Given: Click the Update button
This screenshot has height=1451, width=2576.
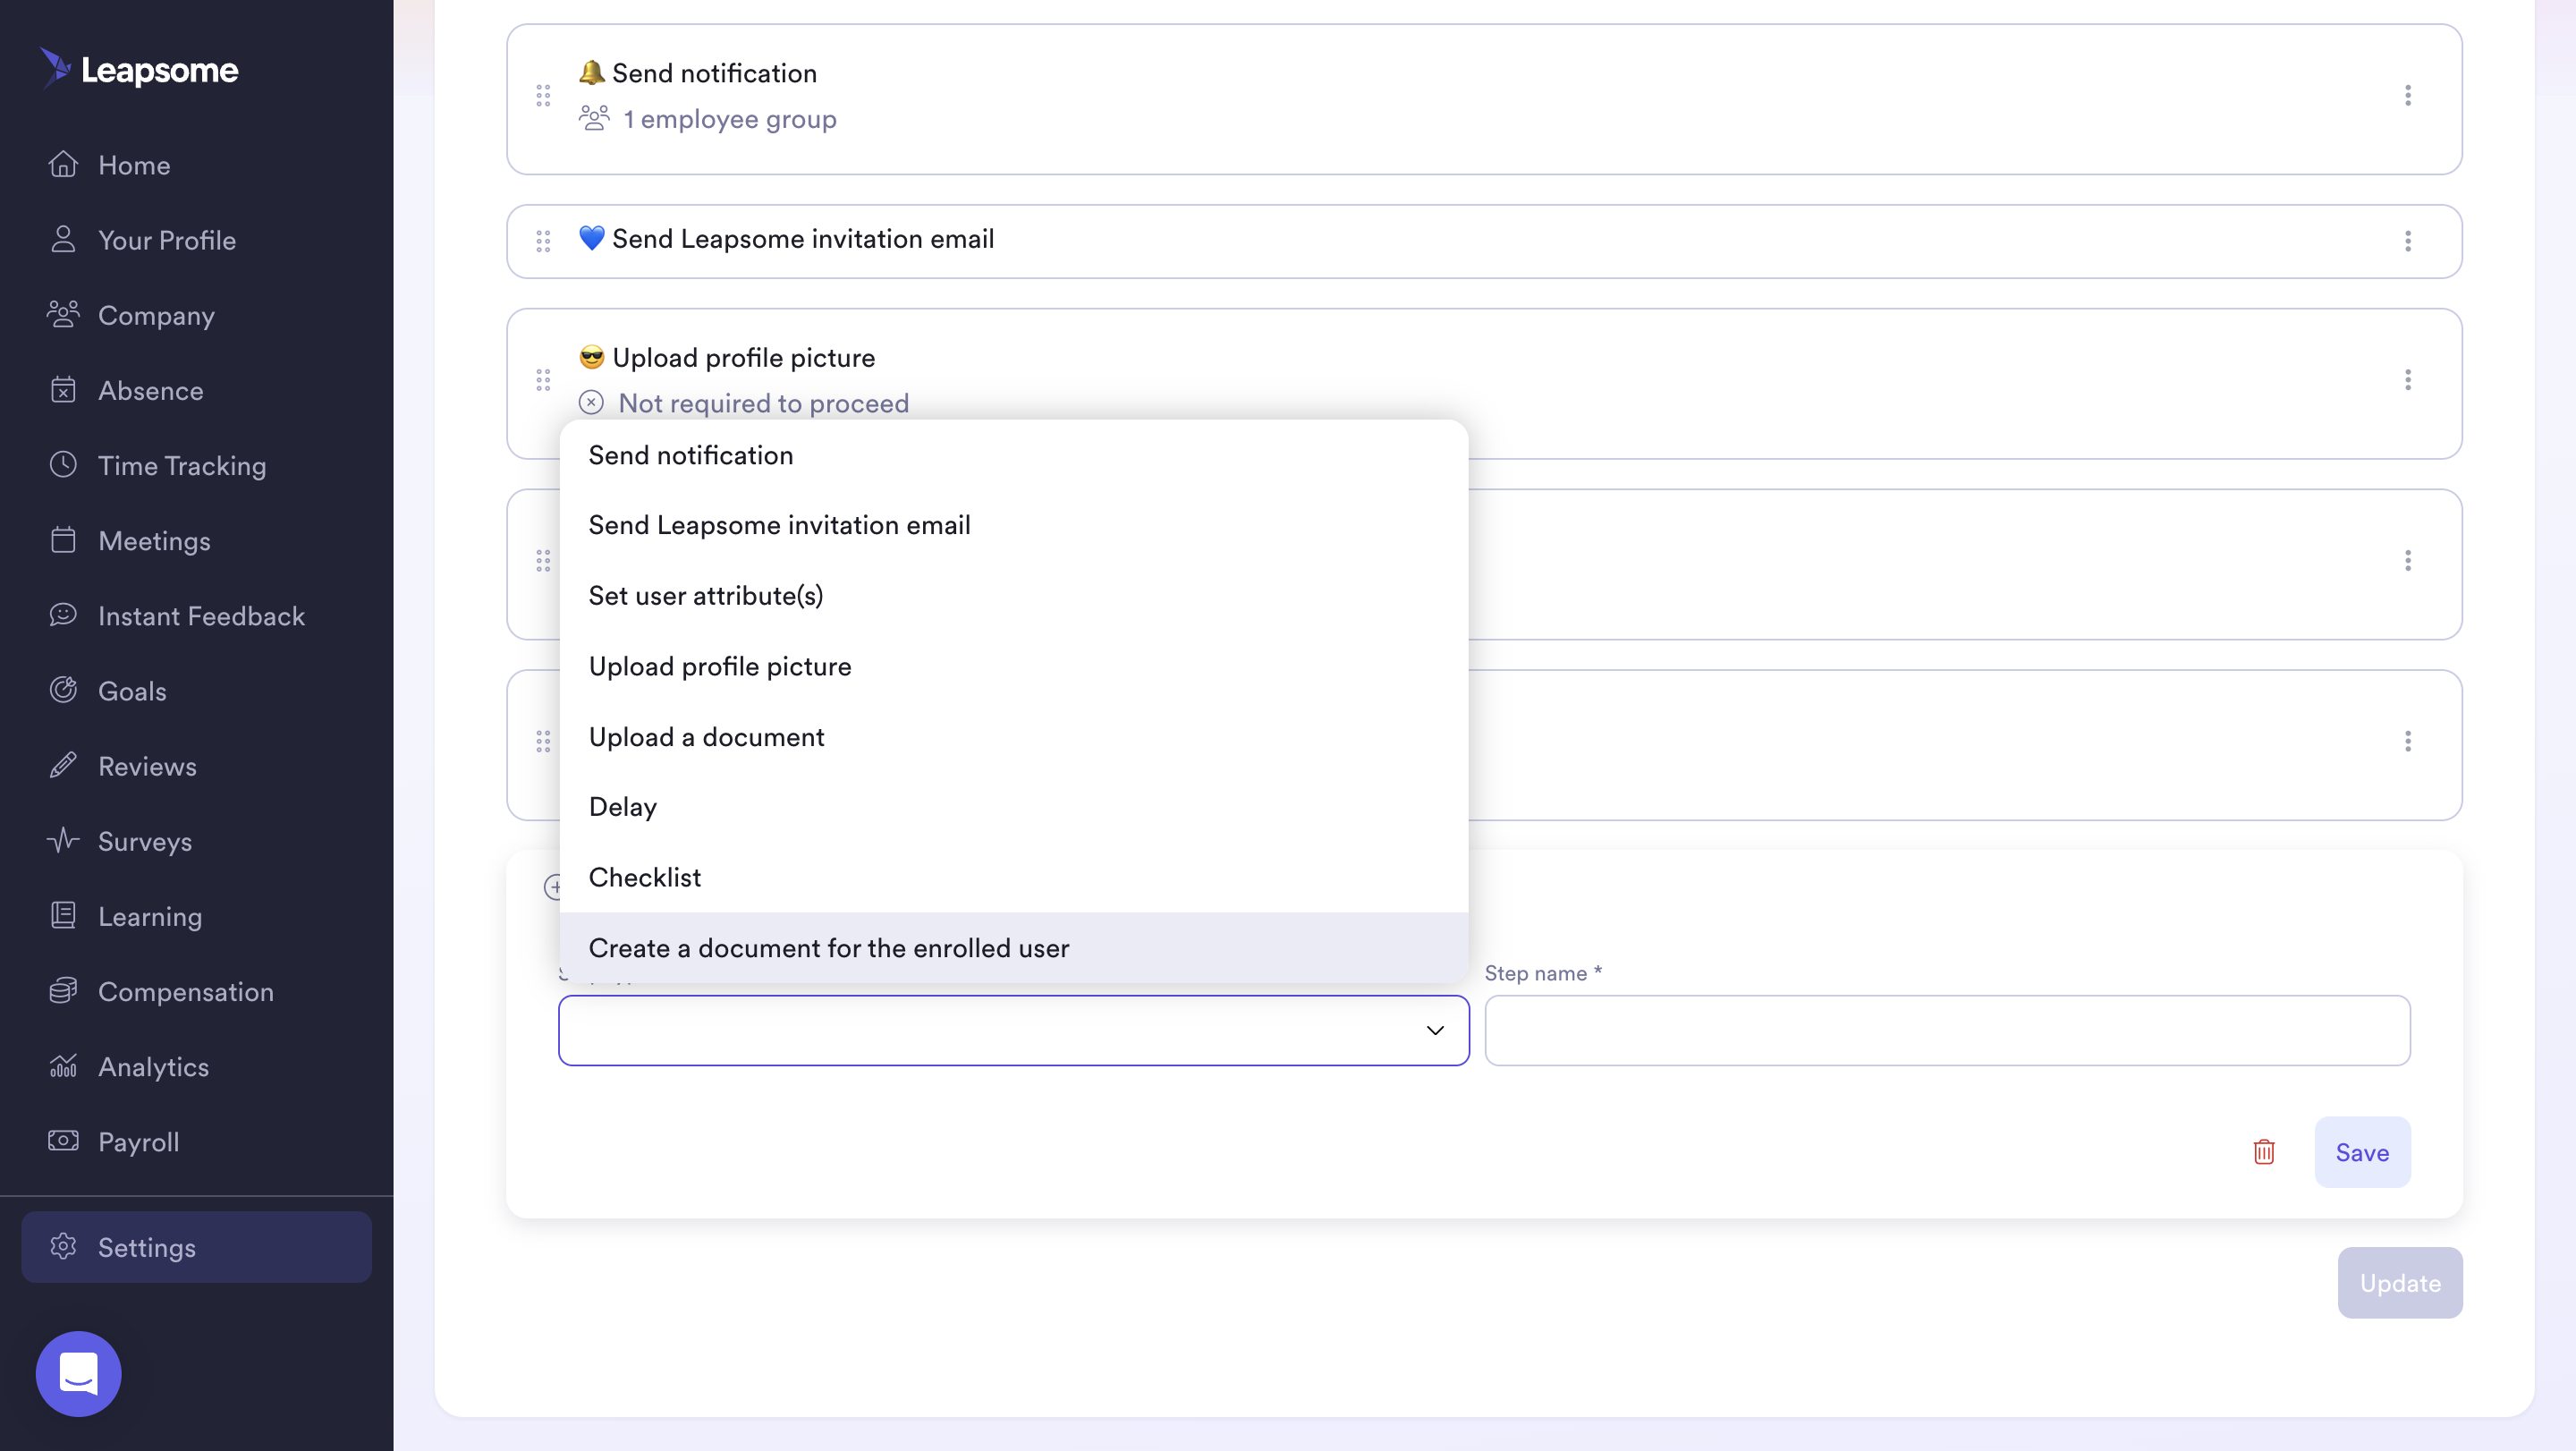Looking at the screenshot, I should [2400, 1283].
